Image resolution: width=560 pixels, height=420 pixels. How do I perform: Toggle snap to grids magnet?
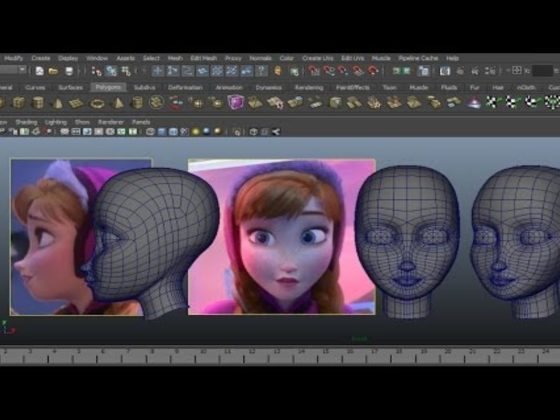click(x=314, y=71)
